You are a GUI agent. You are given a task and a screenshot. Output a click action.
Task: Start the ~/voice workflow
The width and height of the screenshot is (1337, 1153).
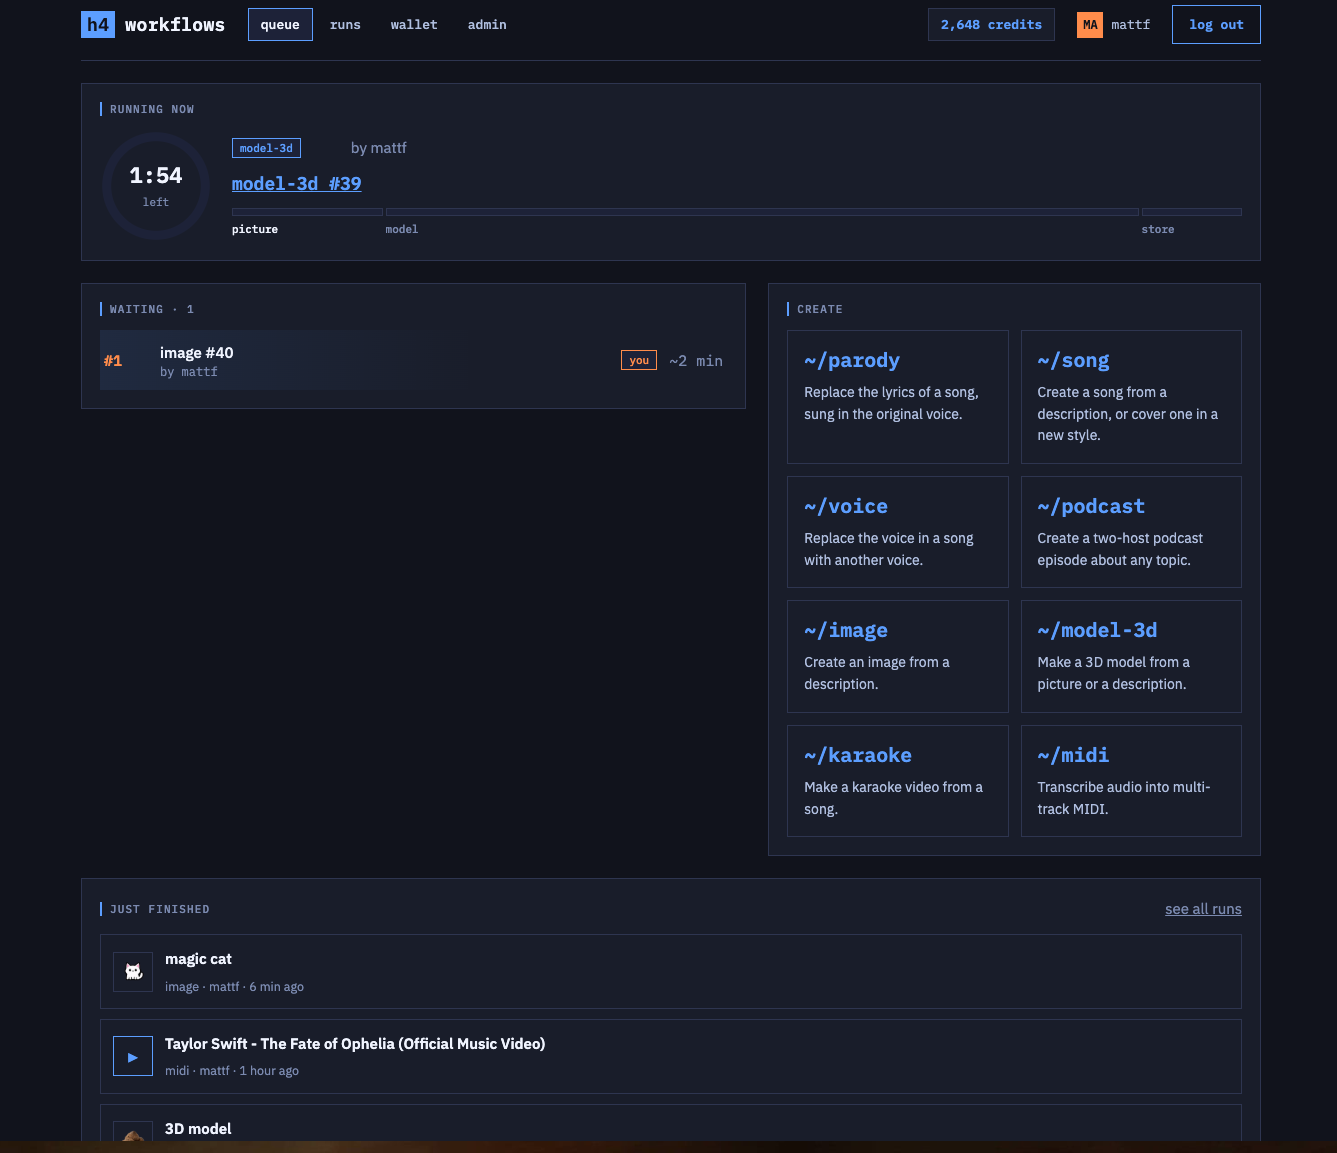(898, 532)
